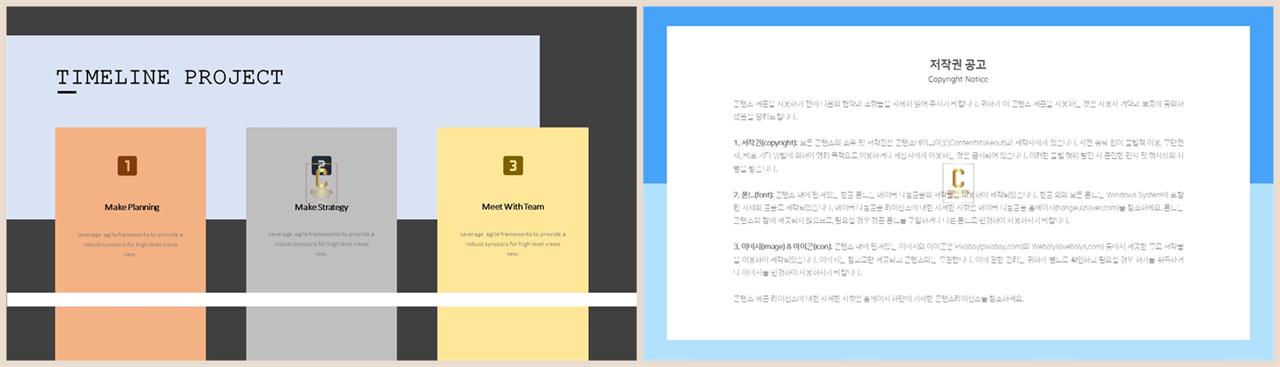Click the '저작권 공고' heading
Image resolution: width=1280 pixels, height=367 pixels.
point(958,64)
